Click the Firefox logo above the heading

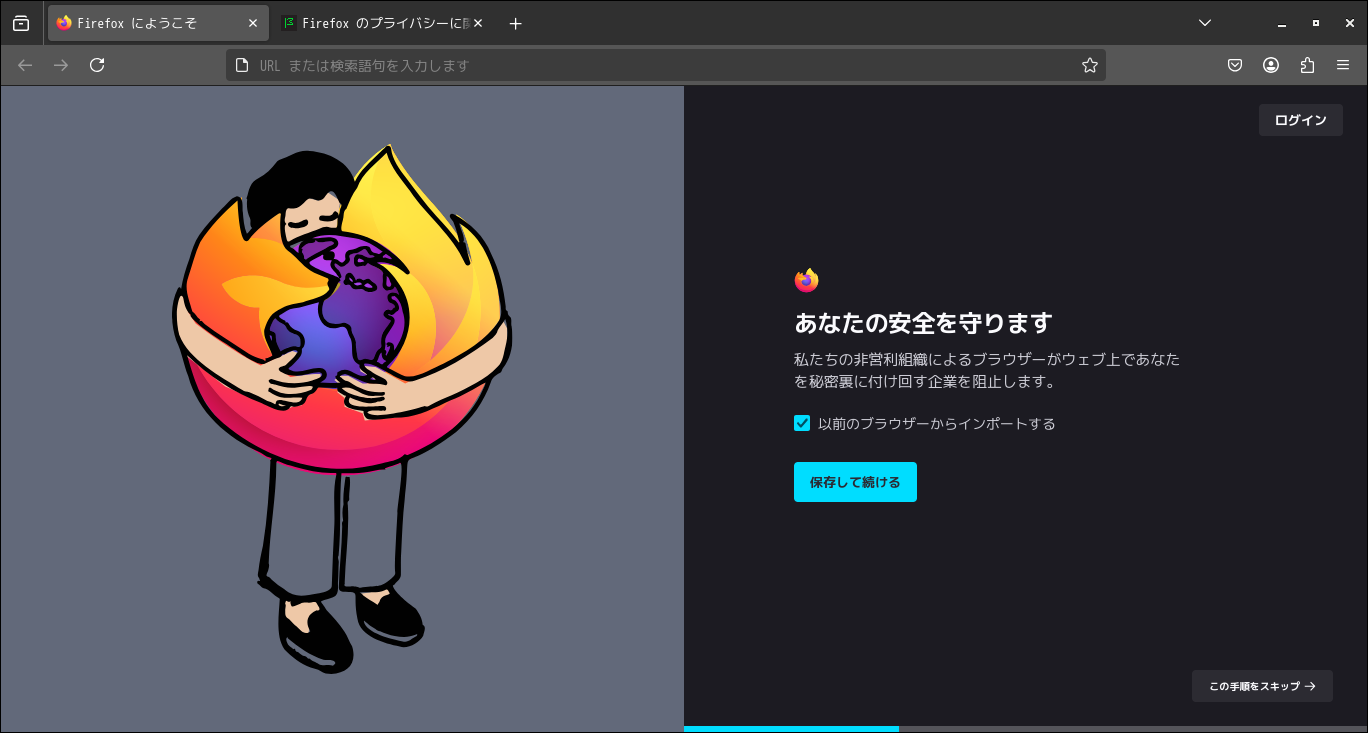click(x=806, y=281)
